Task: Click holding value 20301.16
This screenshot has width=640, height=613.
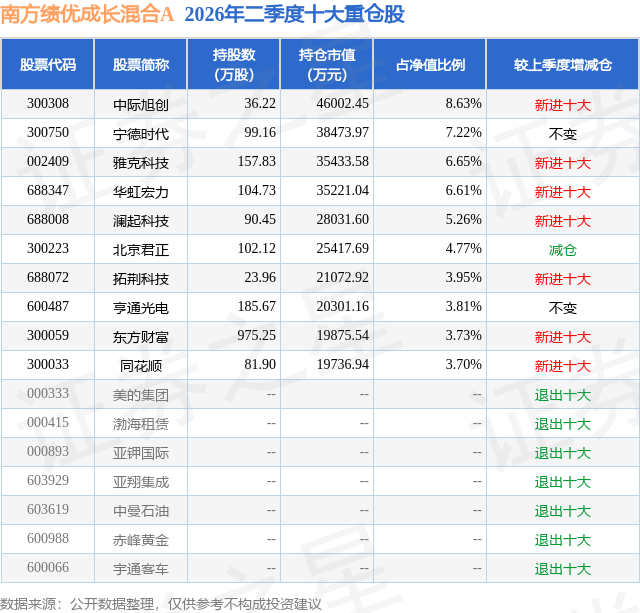Action: click(x=342, y=306)
